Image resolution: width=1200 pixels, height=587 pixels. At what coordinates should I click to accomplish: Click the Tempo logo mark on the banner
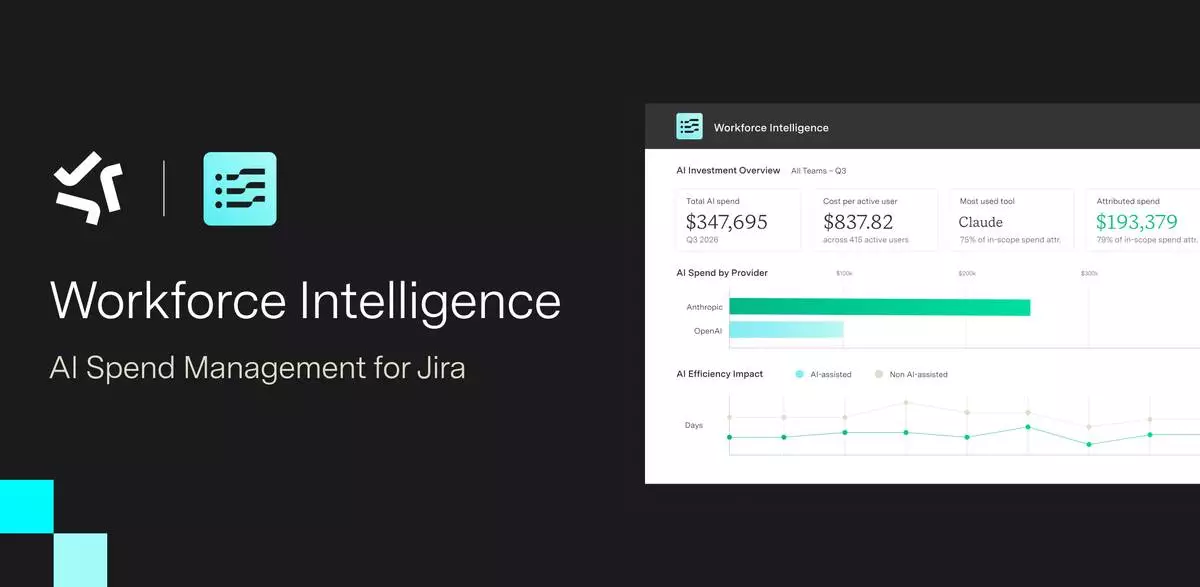[89, 188]
